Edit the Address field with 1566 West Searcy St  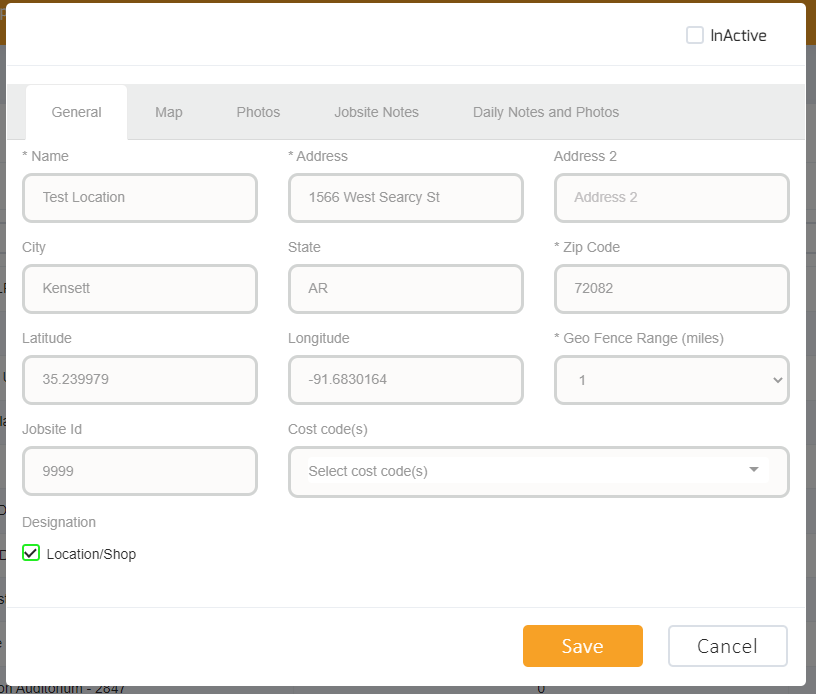[405, 198]
